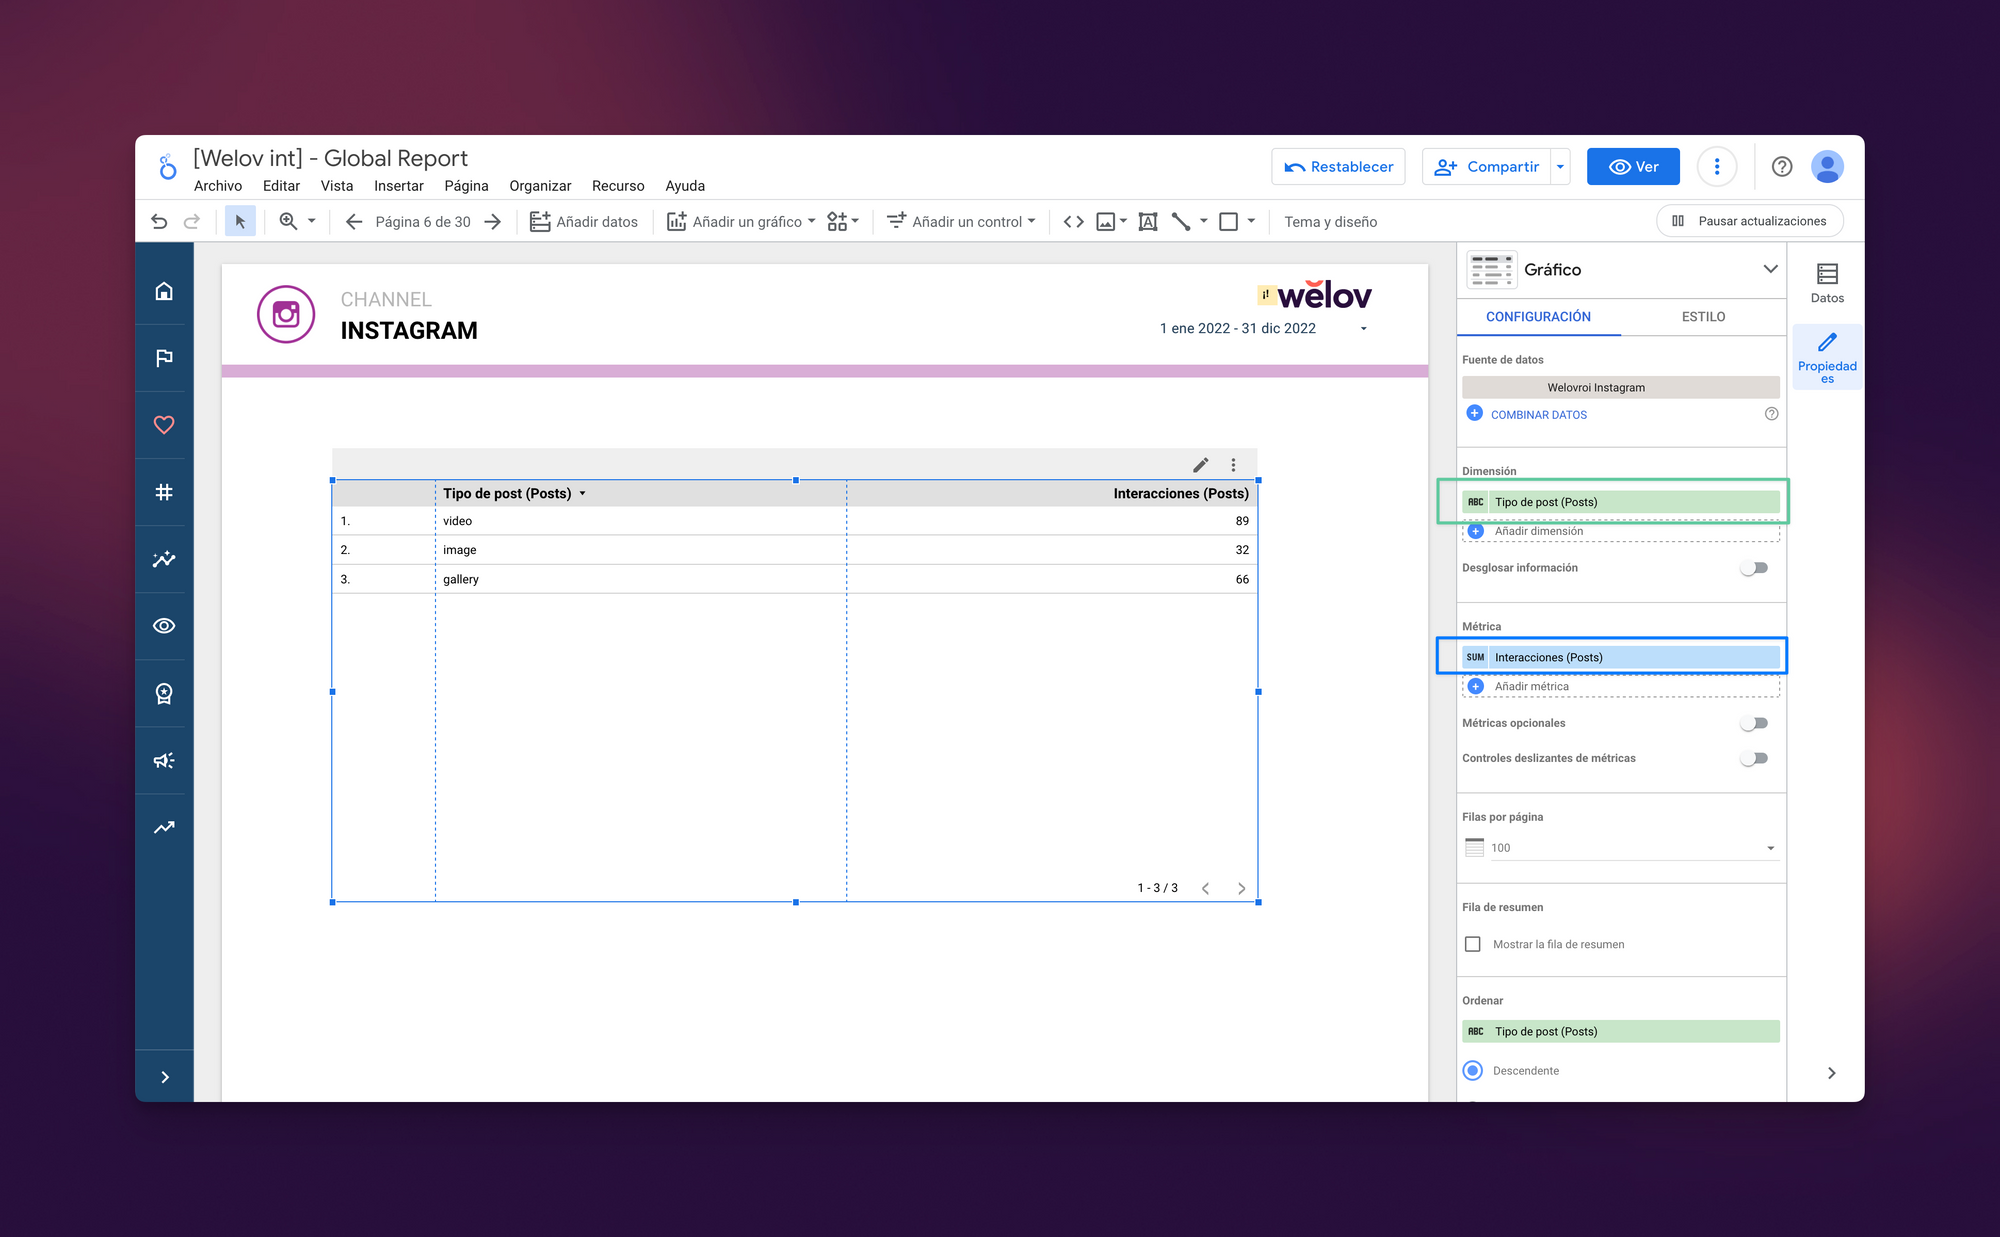Click the insert image icon
This screenshot has height=1237, width=2000.
(x=1106, y=221)
